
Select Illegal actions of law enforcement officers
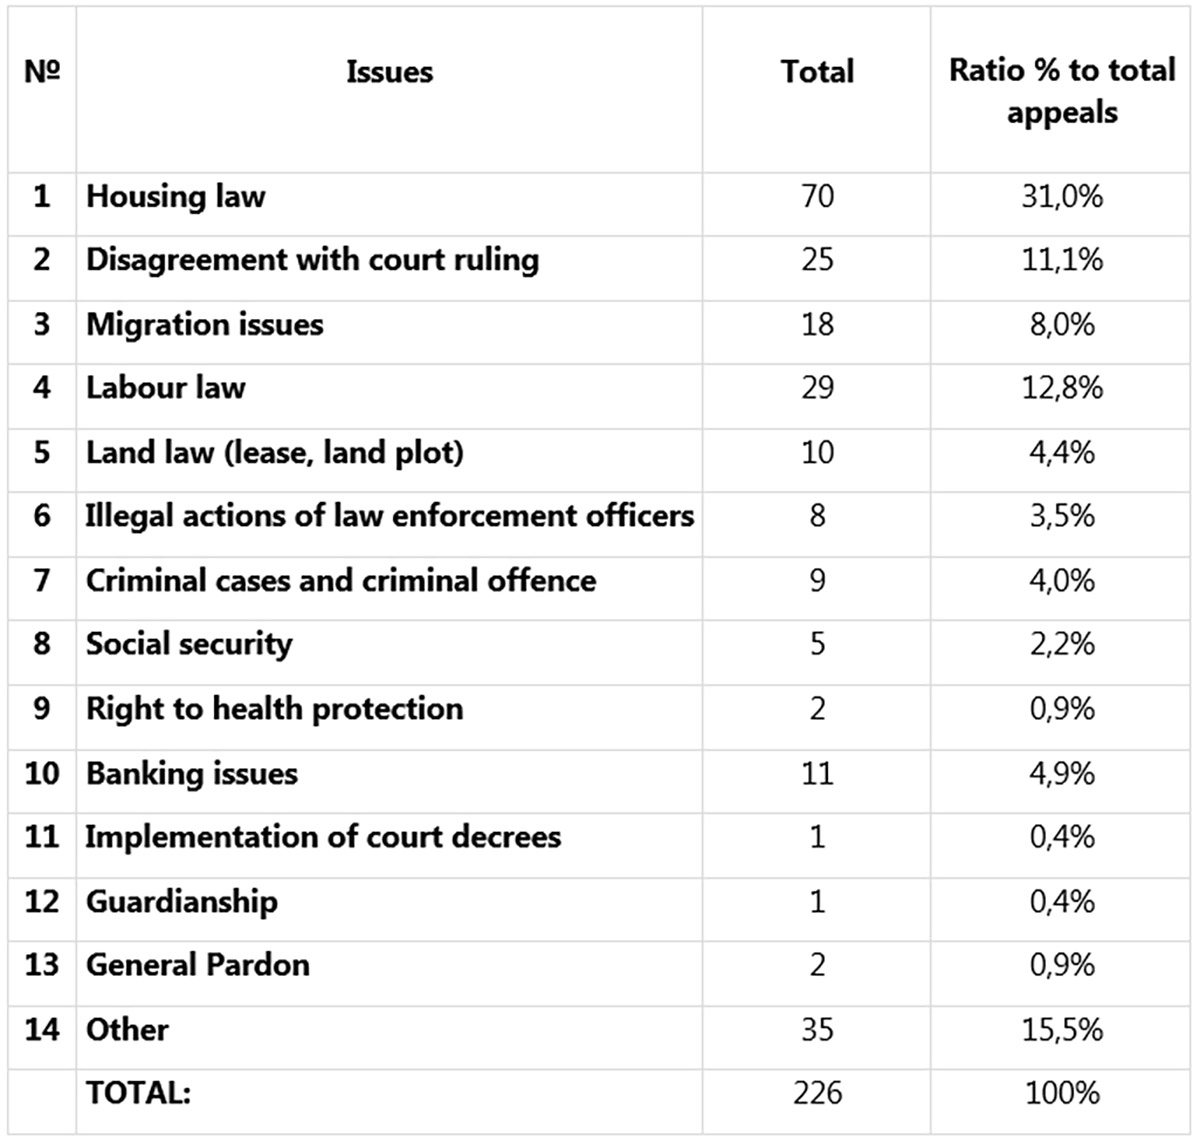[389, 516]
